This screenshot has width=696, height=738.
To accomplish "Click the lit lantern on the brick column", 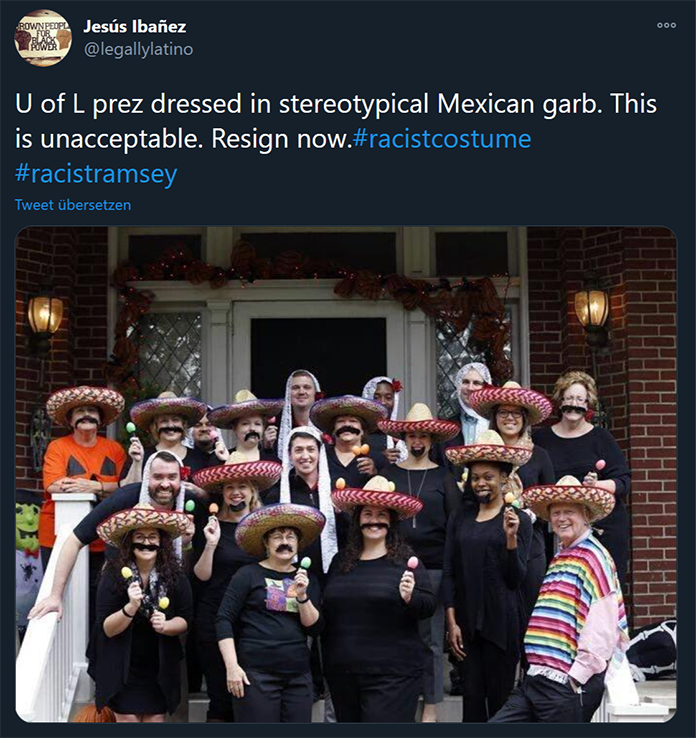I will [x=591, y=309].
